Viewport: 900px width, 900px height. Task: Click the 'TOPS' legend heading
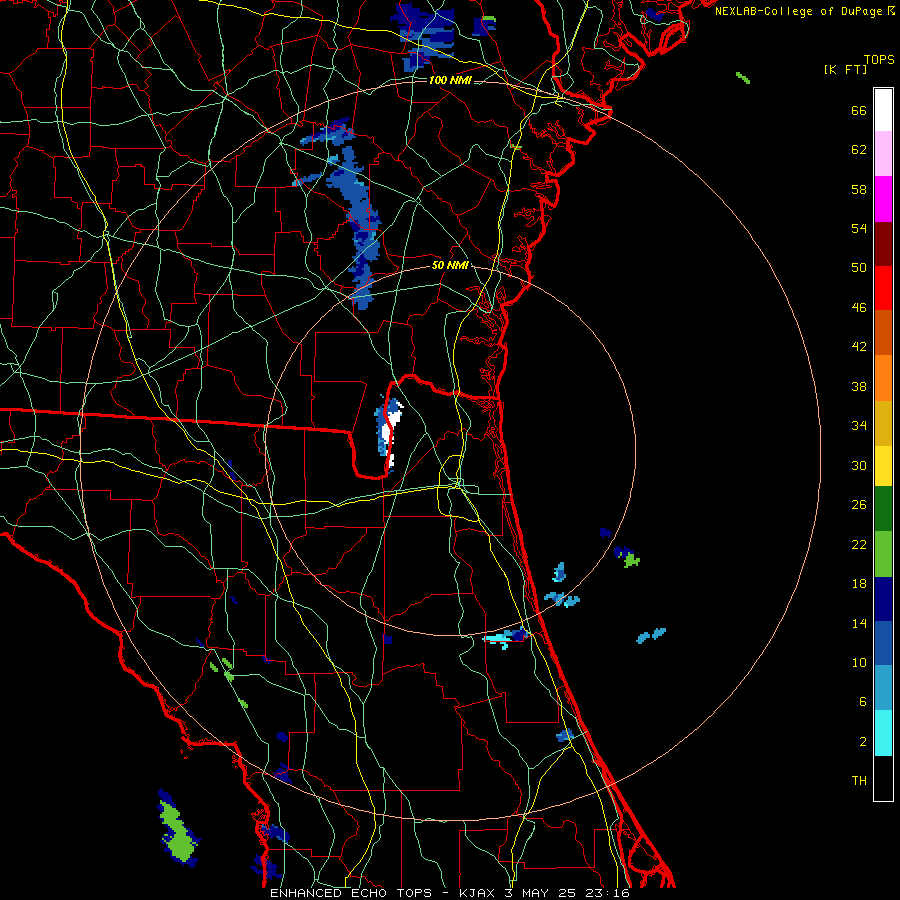click(x=879, y=60)
